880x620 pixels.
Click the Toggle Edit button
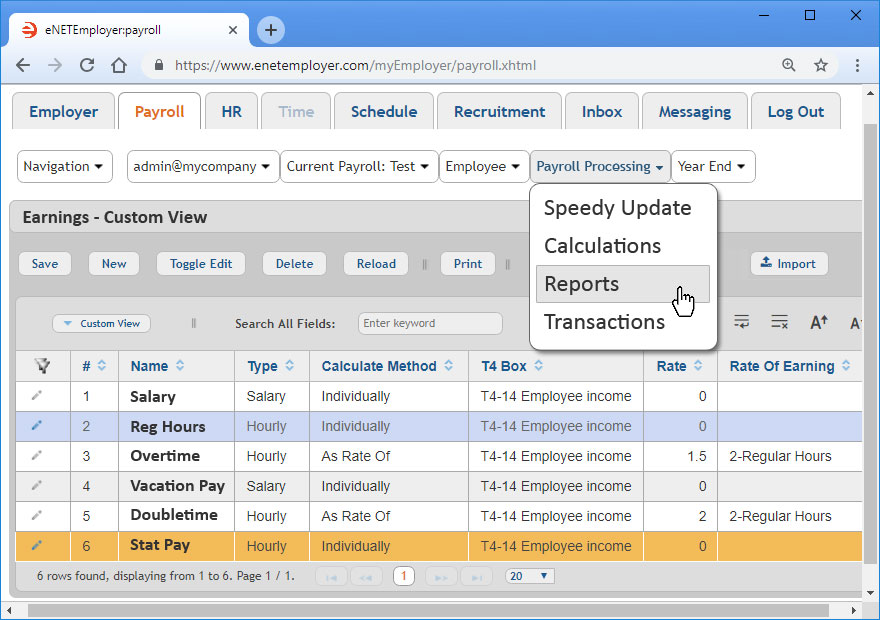201,264
